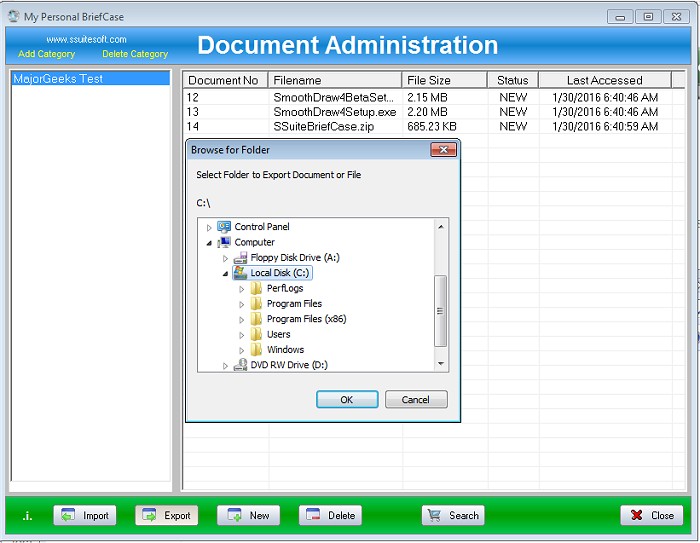This screenshot has width=700, height=543.
Task: Click document number 12 cell
Action: tap(192, 97)
